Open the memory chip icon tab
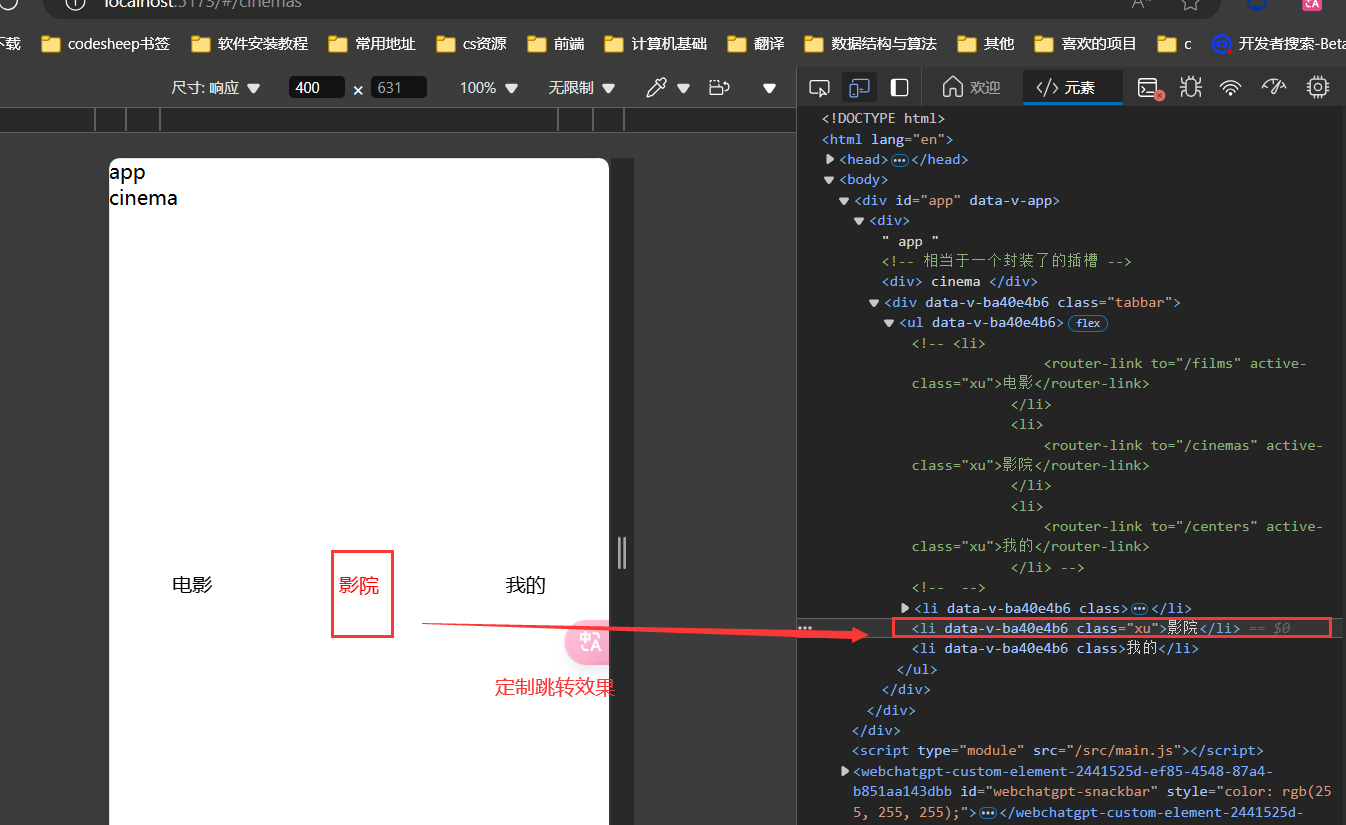Viewport: 1346px width, 825px height. tap(1318, 88)
